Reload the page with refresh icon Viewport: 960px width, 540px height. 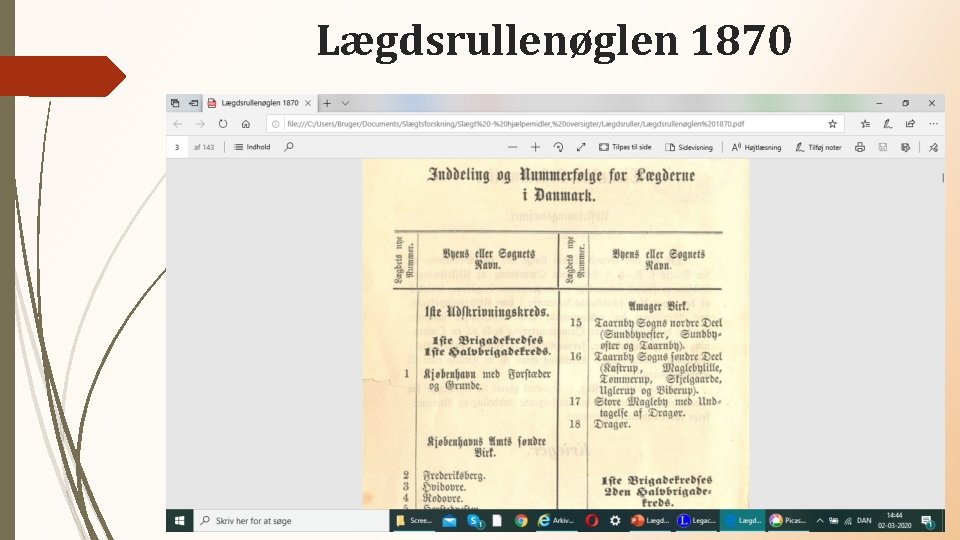coord(223,124)
